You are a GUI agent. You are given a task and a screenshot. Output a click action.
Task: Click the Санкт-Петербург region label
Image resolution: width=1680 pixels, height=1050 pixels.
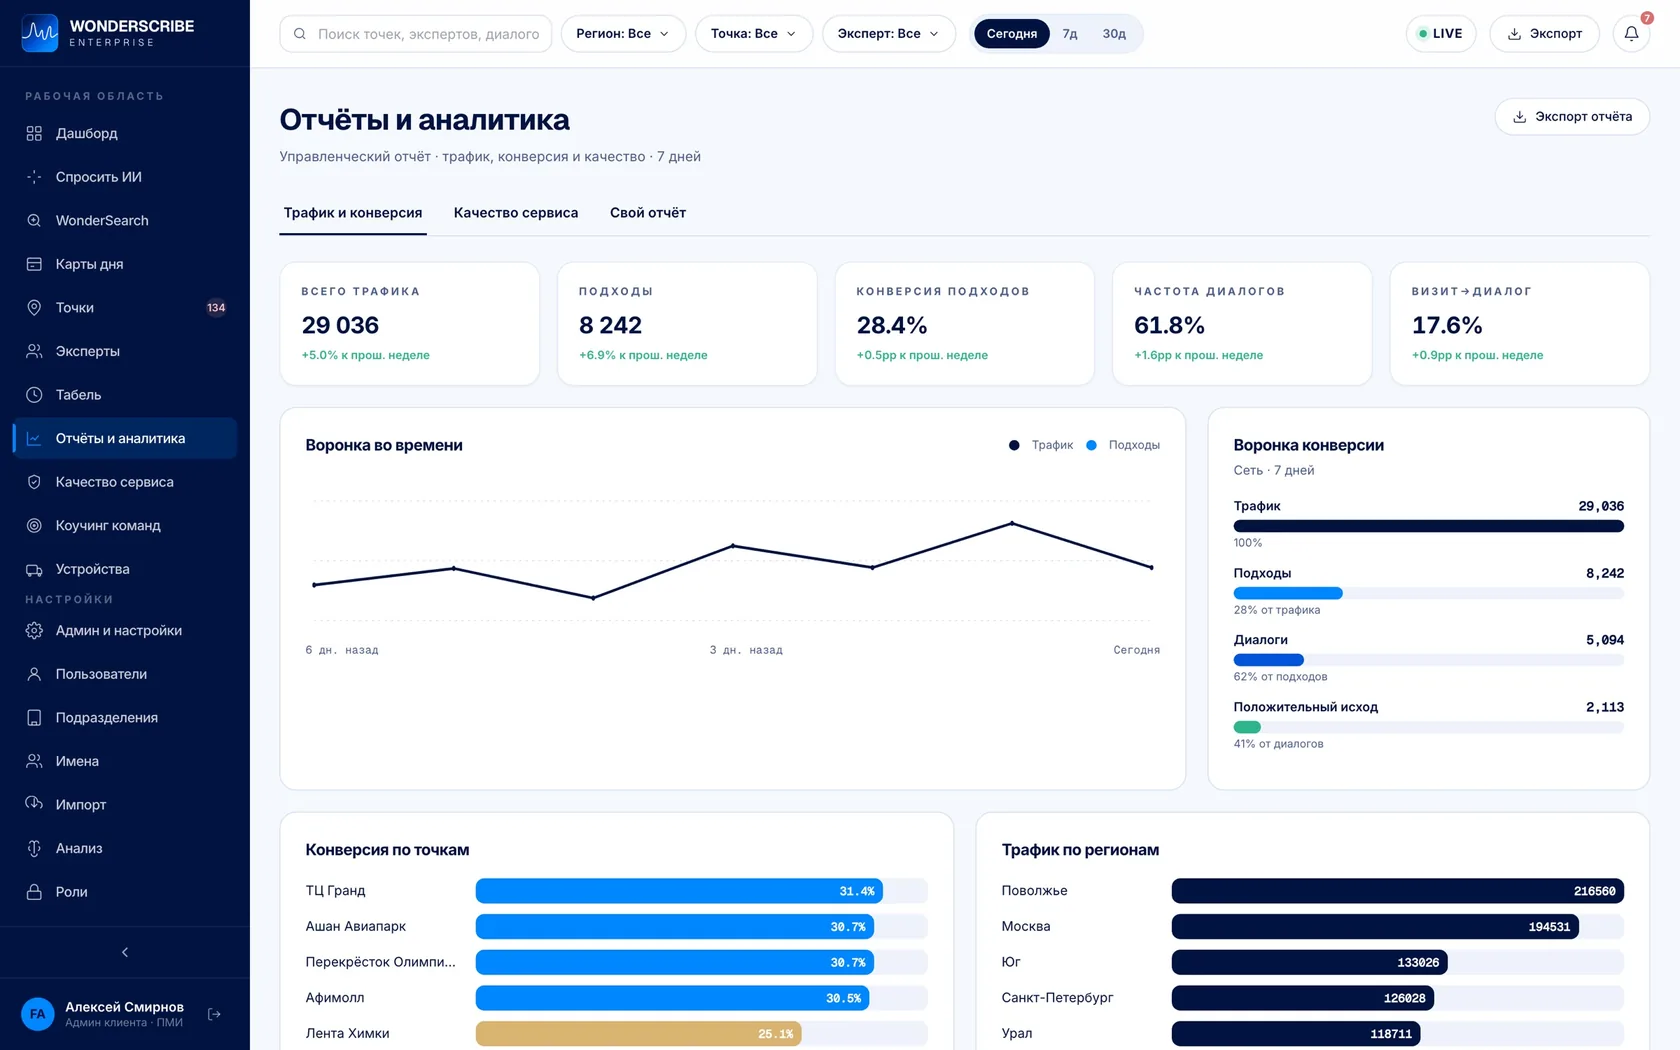[x=1057, y=998]
